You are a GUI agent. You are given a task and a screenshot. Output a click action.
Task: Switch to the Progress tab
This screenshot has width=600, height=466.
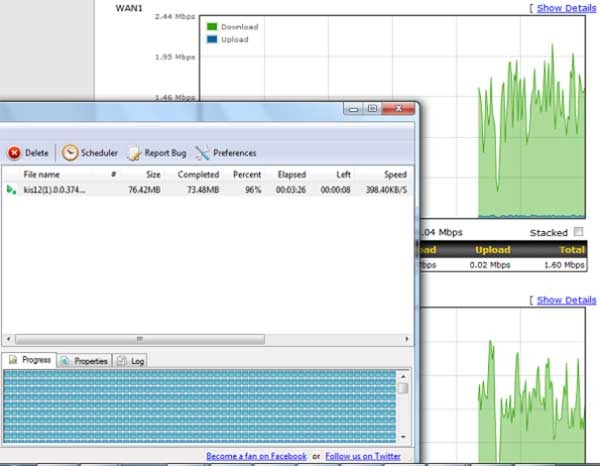tap(29, 360)
